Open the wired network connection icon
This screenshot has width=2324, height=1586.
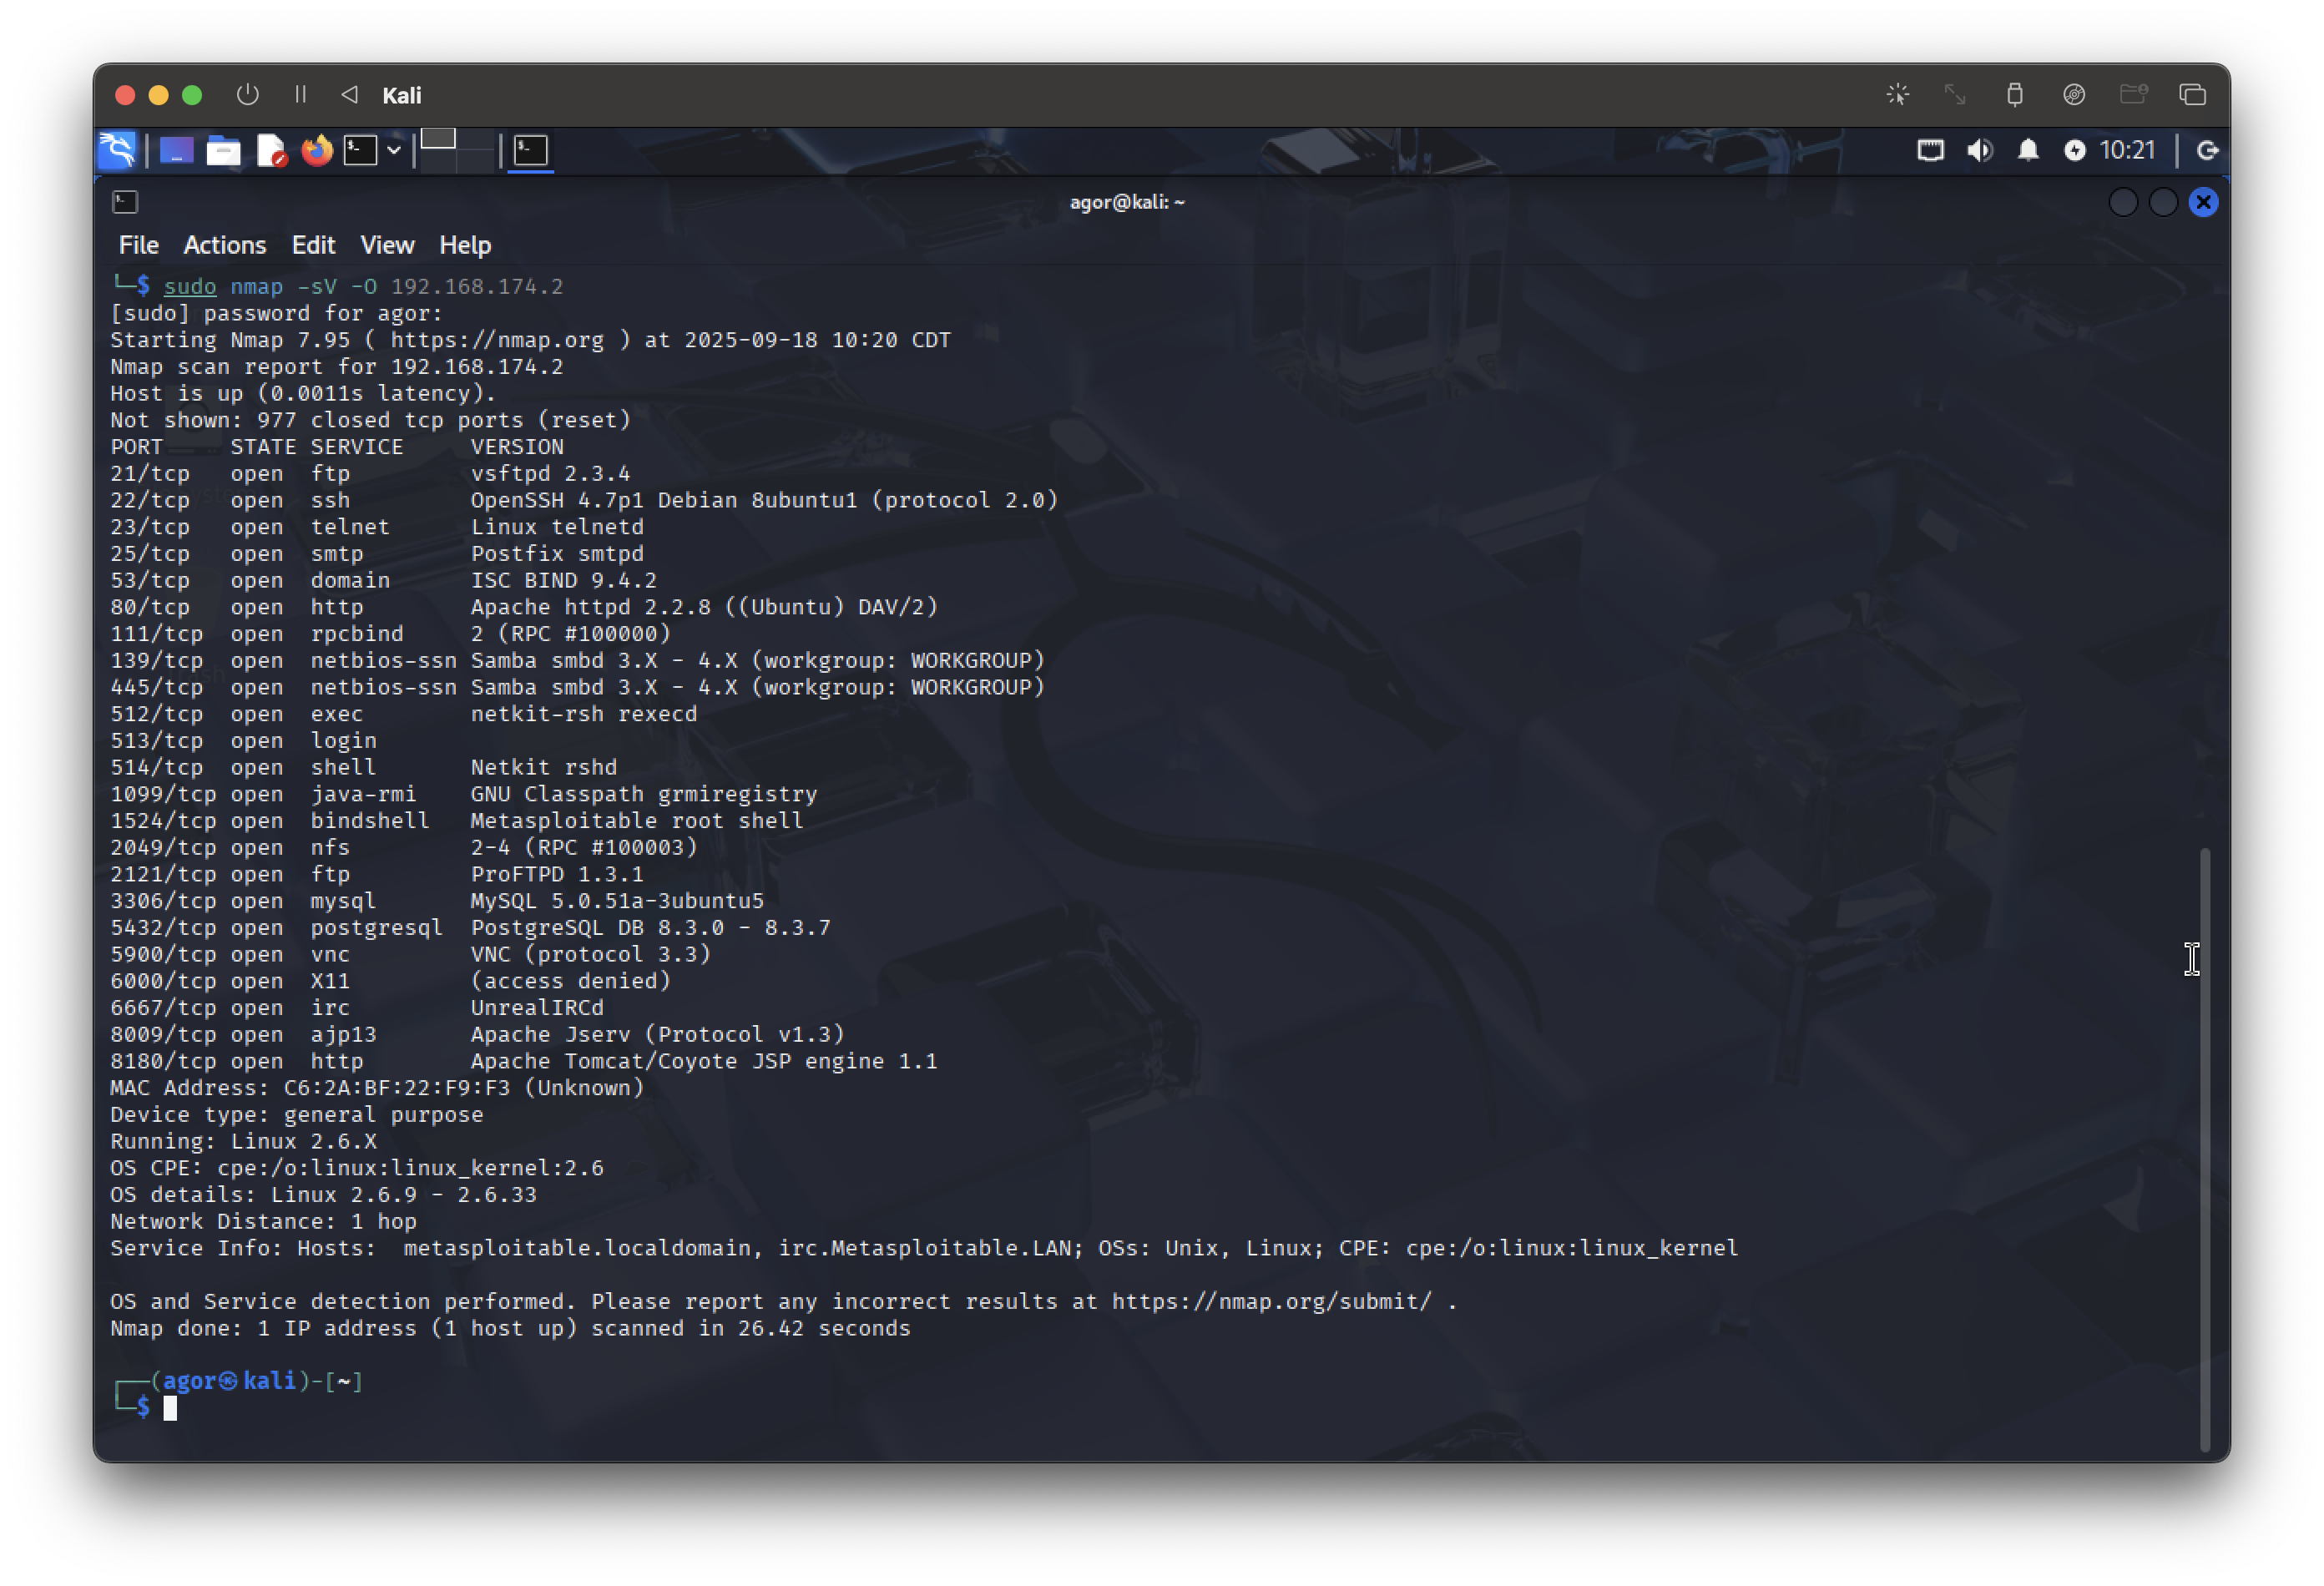(x=1930, y=151)
